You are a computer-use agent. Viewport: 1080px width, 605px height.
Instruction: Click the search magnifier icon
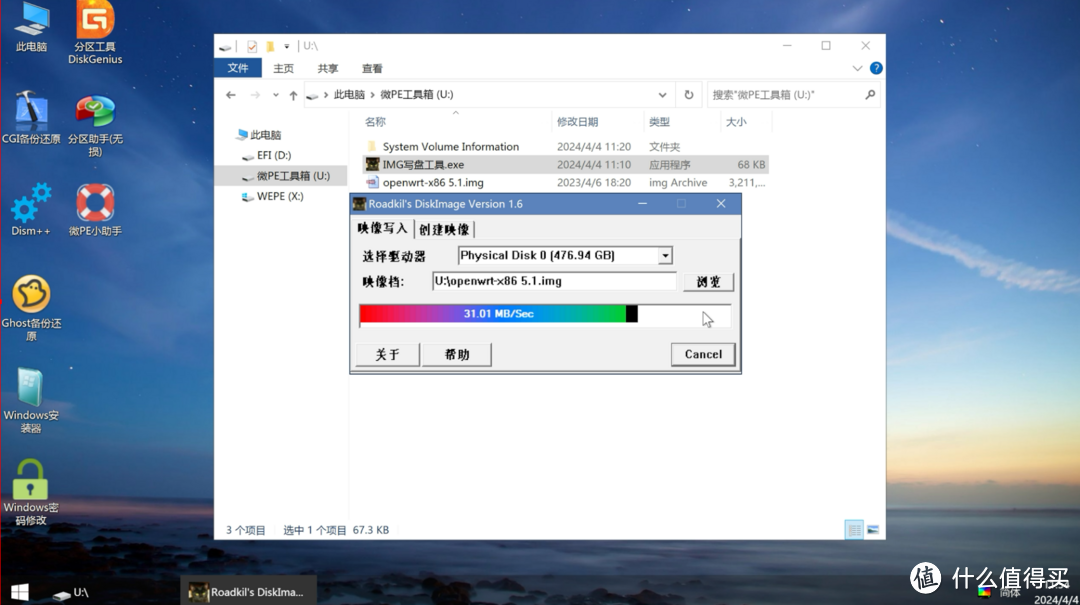tap(870, 95)
